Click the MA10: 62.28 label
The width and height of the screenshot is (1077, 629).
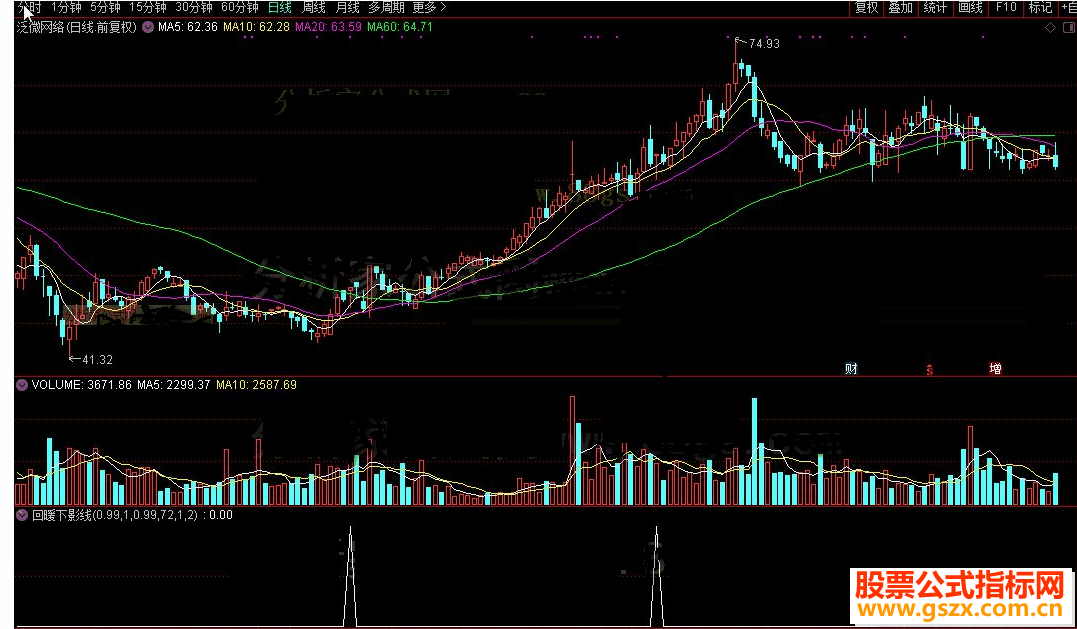[x=256, y=27]
